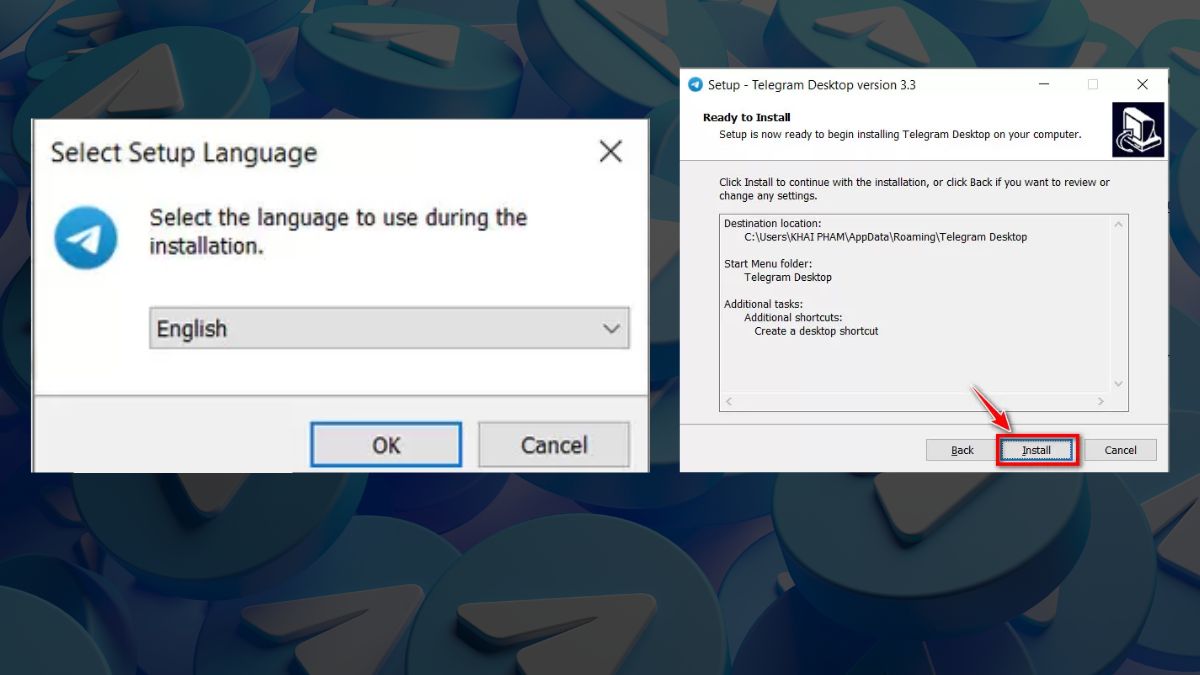1200x675 pixels.
Task: Click the summary box scroll-left arrow
Action: pyautogui.click(x=729, y=402)
